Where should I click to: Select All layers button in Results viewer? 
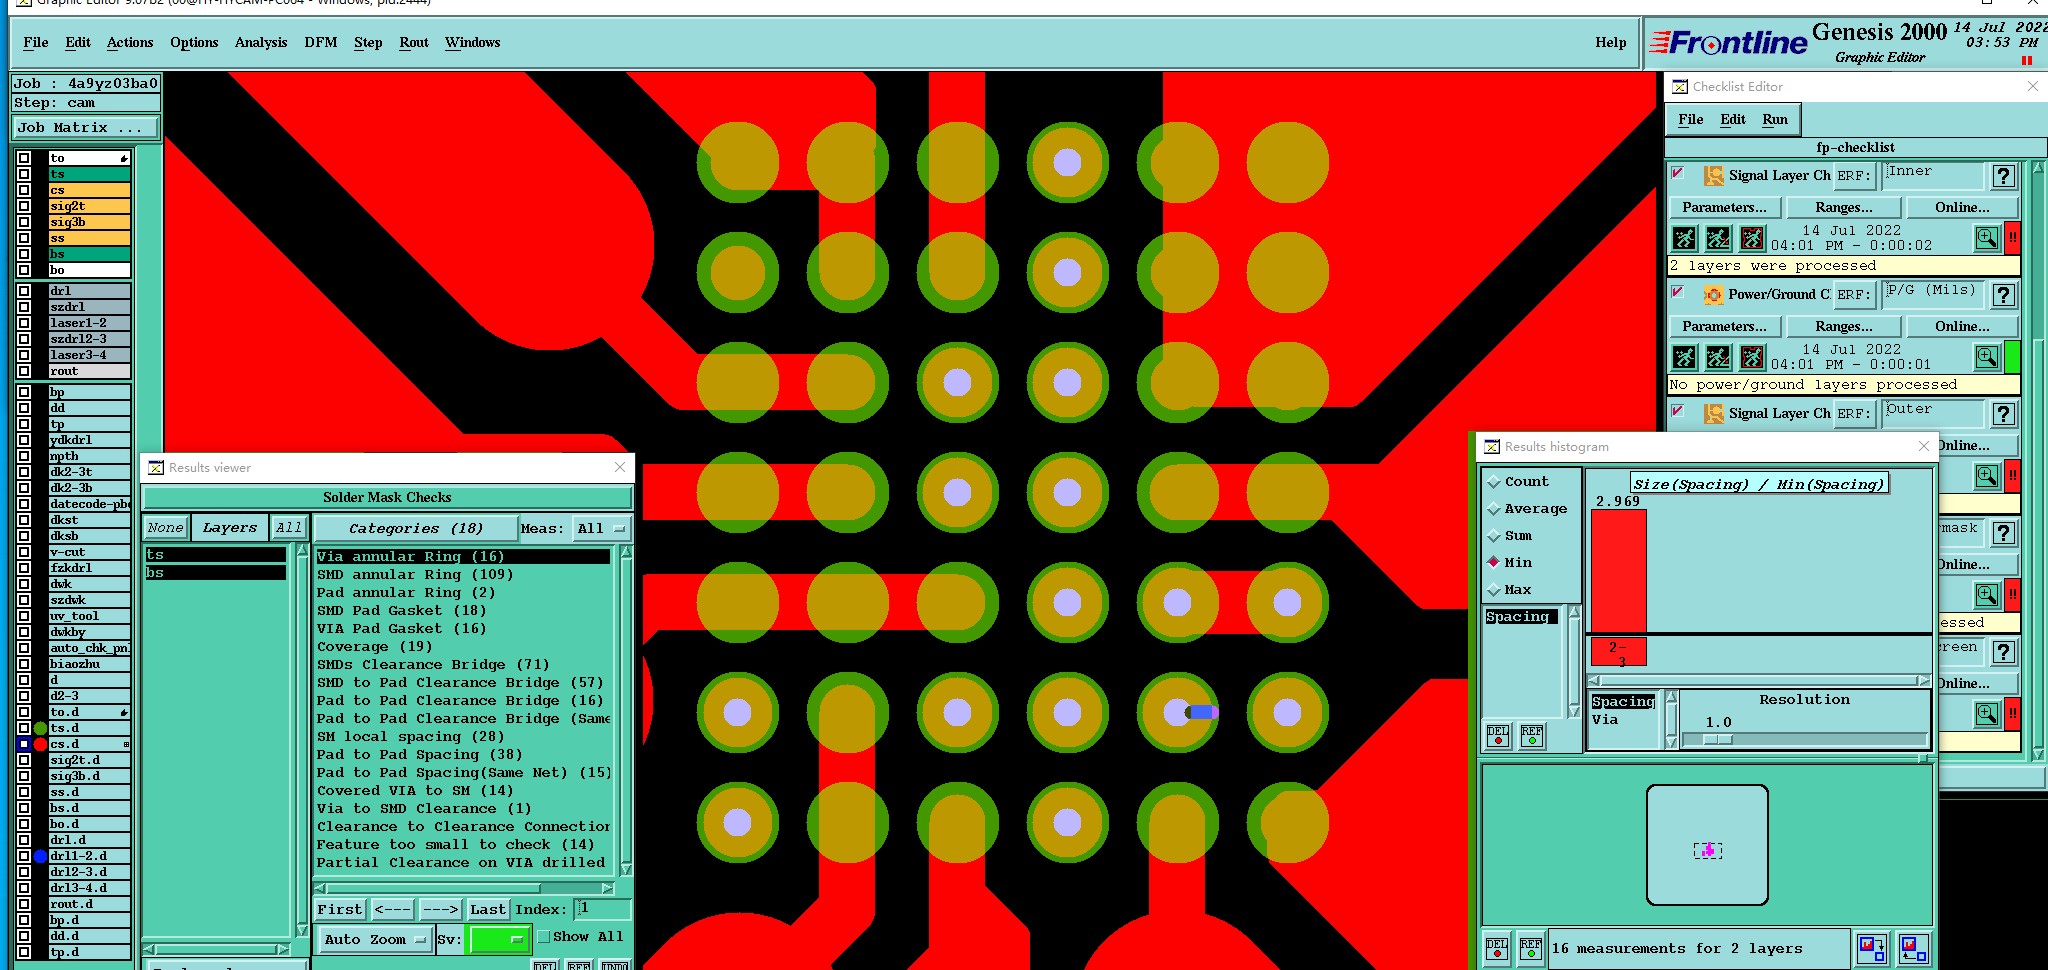pyautogui.click(x=289, y=528)
